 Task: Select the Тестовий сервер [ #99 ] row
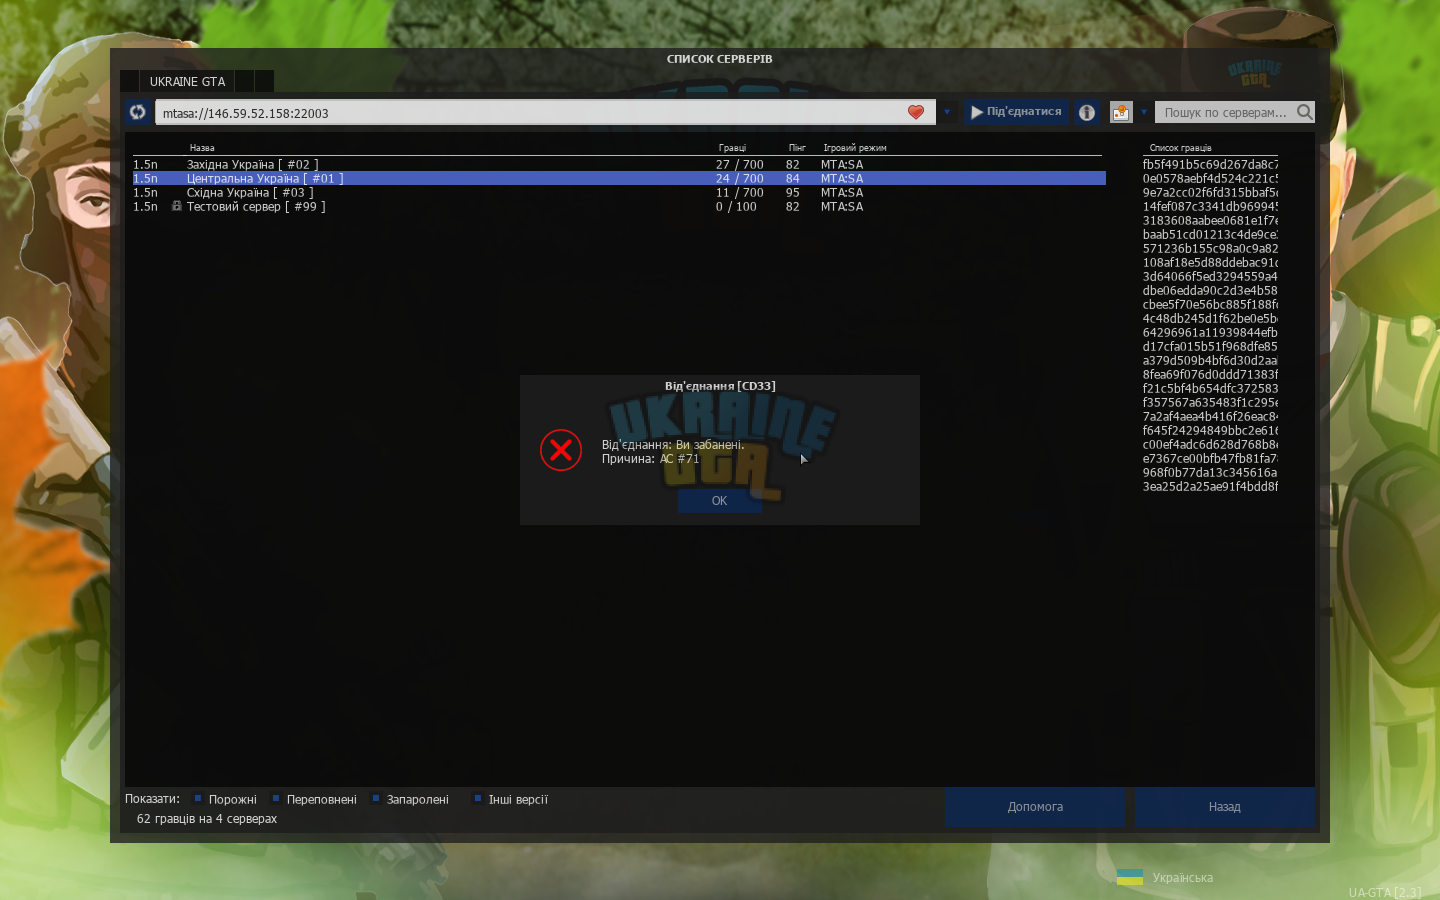click(x=619, y=206)
